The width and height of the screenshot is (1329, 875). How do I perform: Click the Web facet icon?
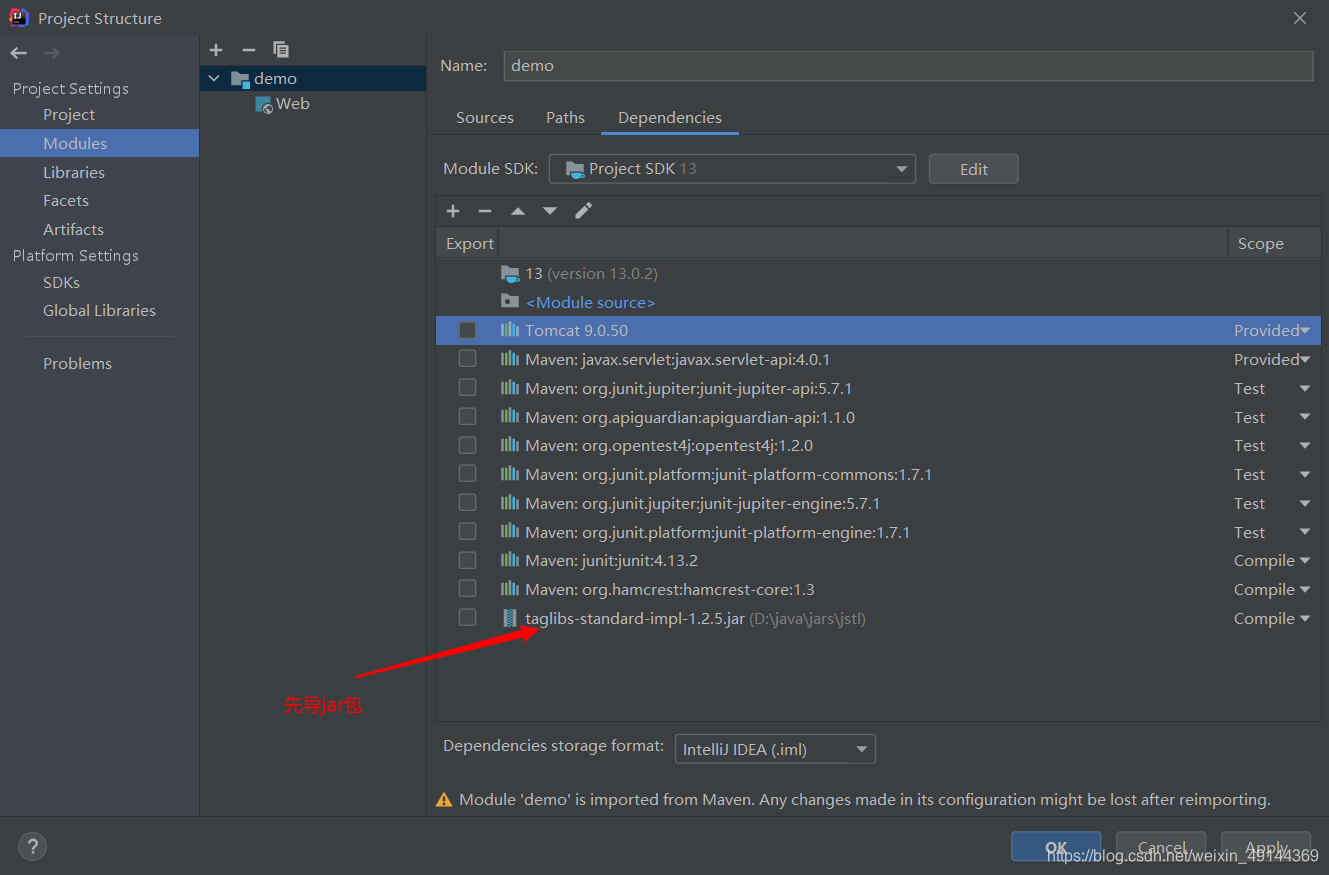click(x=264, y=104)
